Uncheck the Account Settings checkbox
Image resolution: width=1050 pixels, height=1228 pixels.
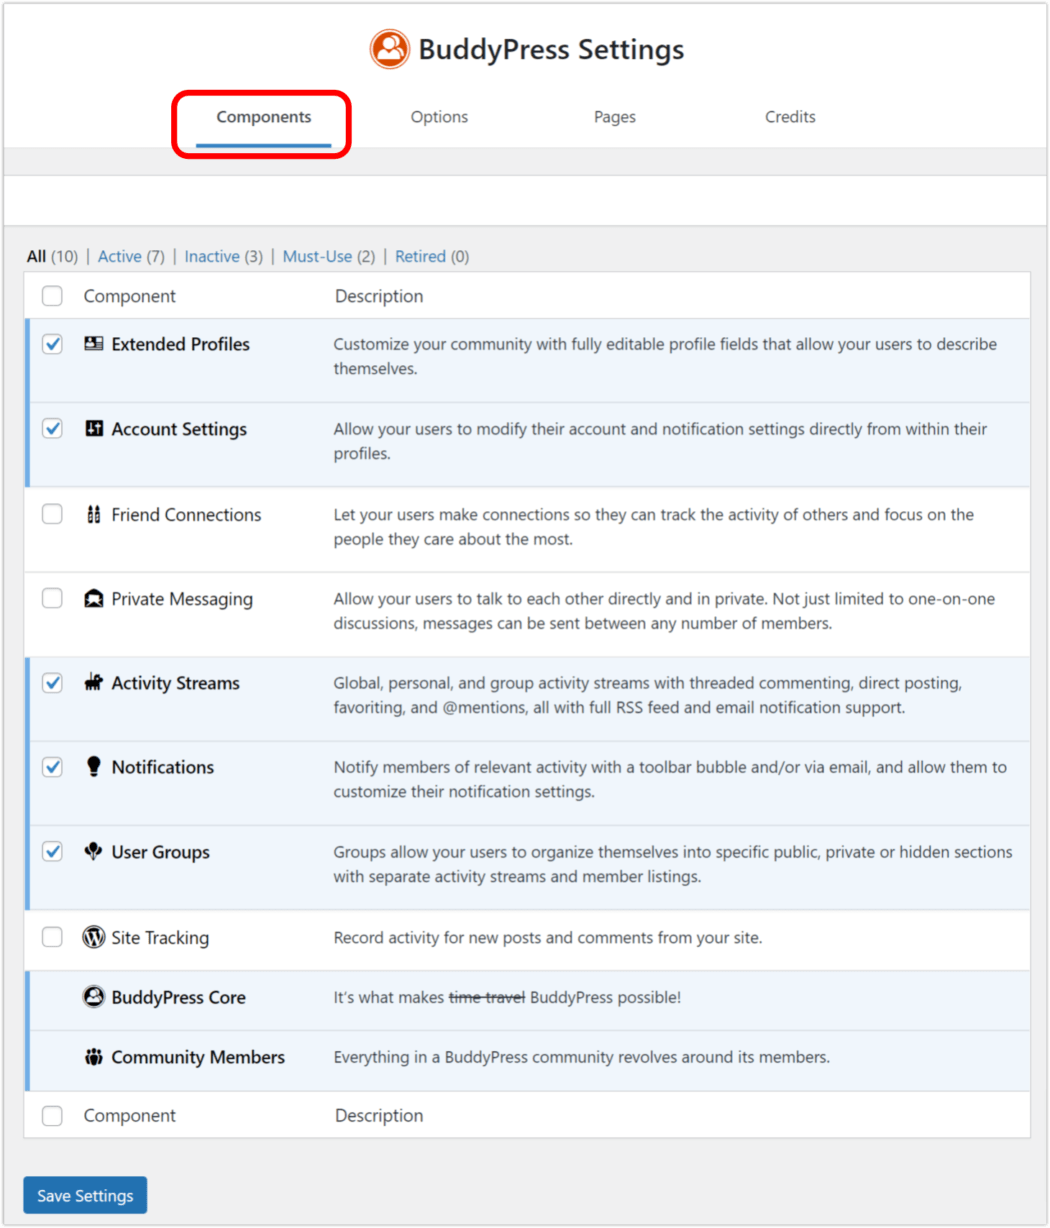tap(52, 429)
